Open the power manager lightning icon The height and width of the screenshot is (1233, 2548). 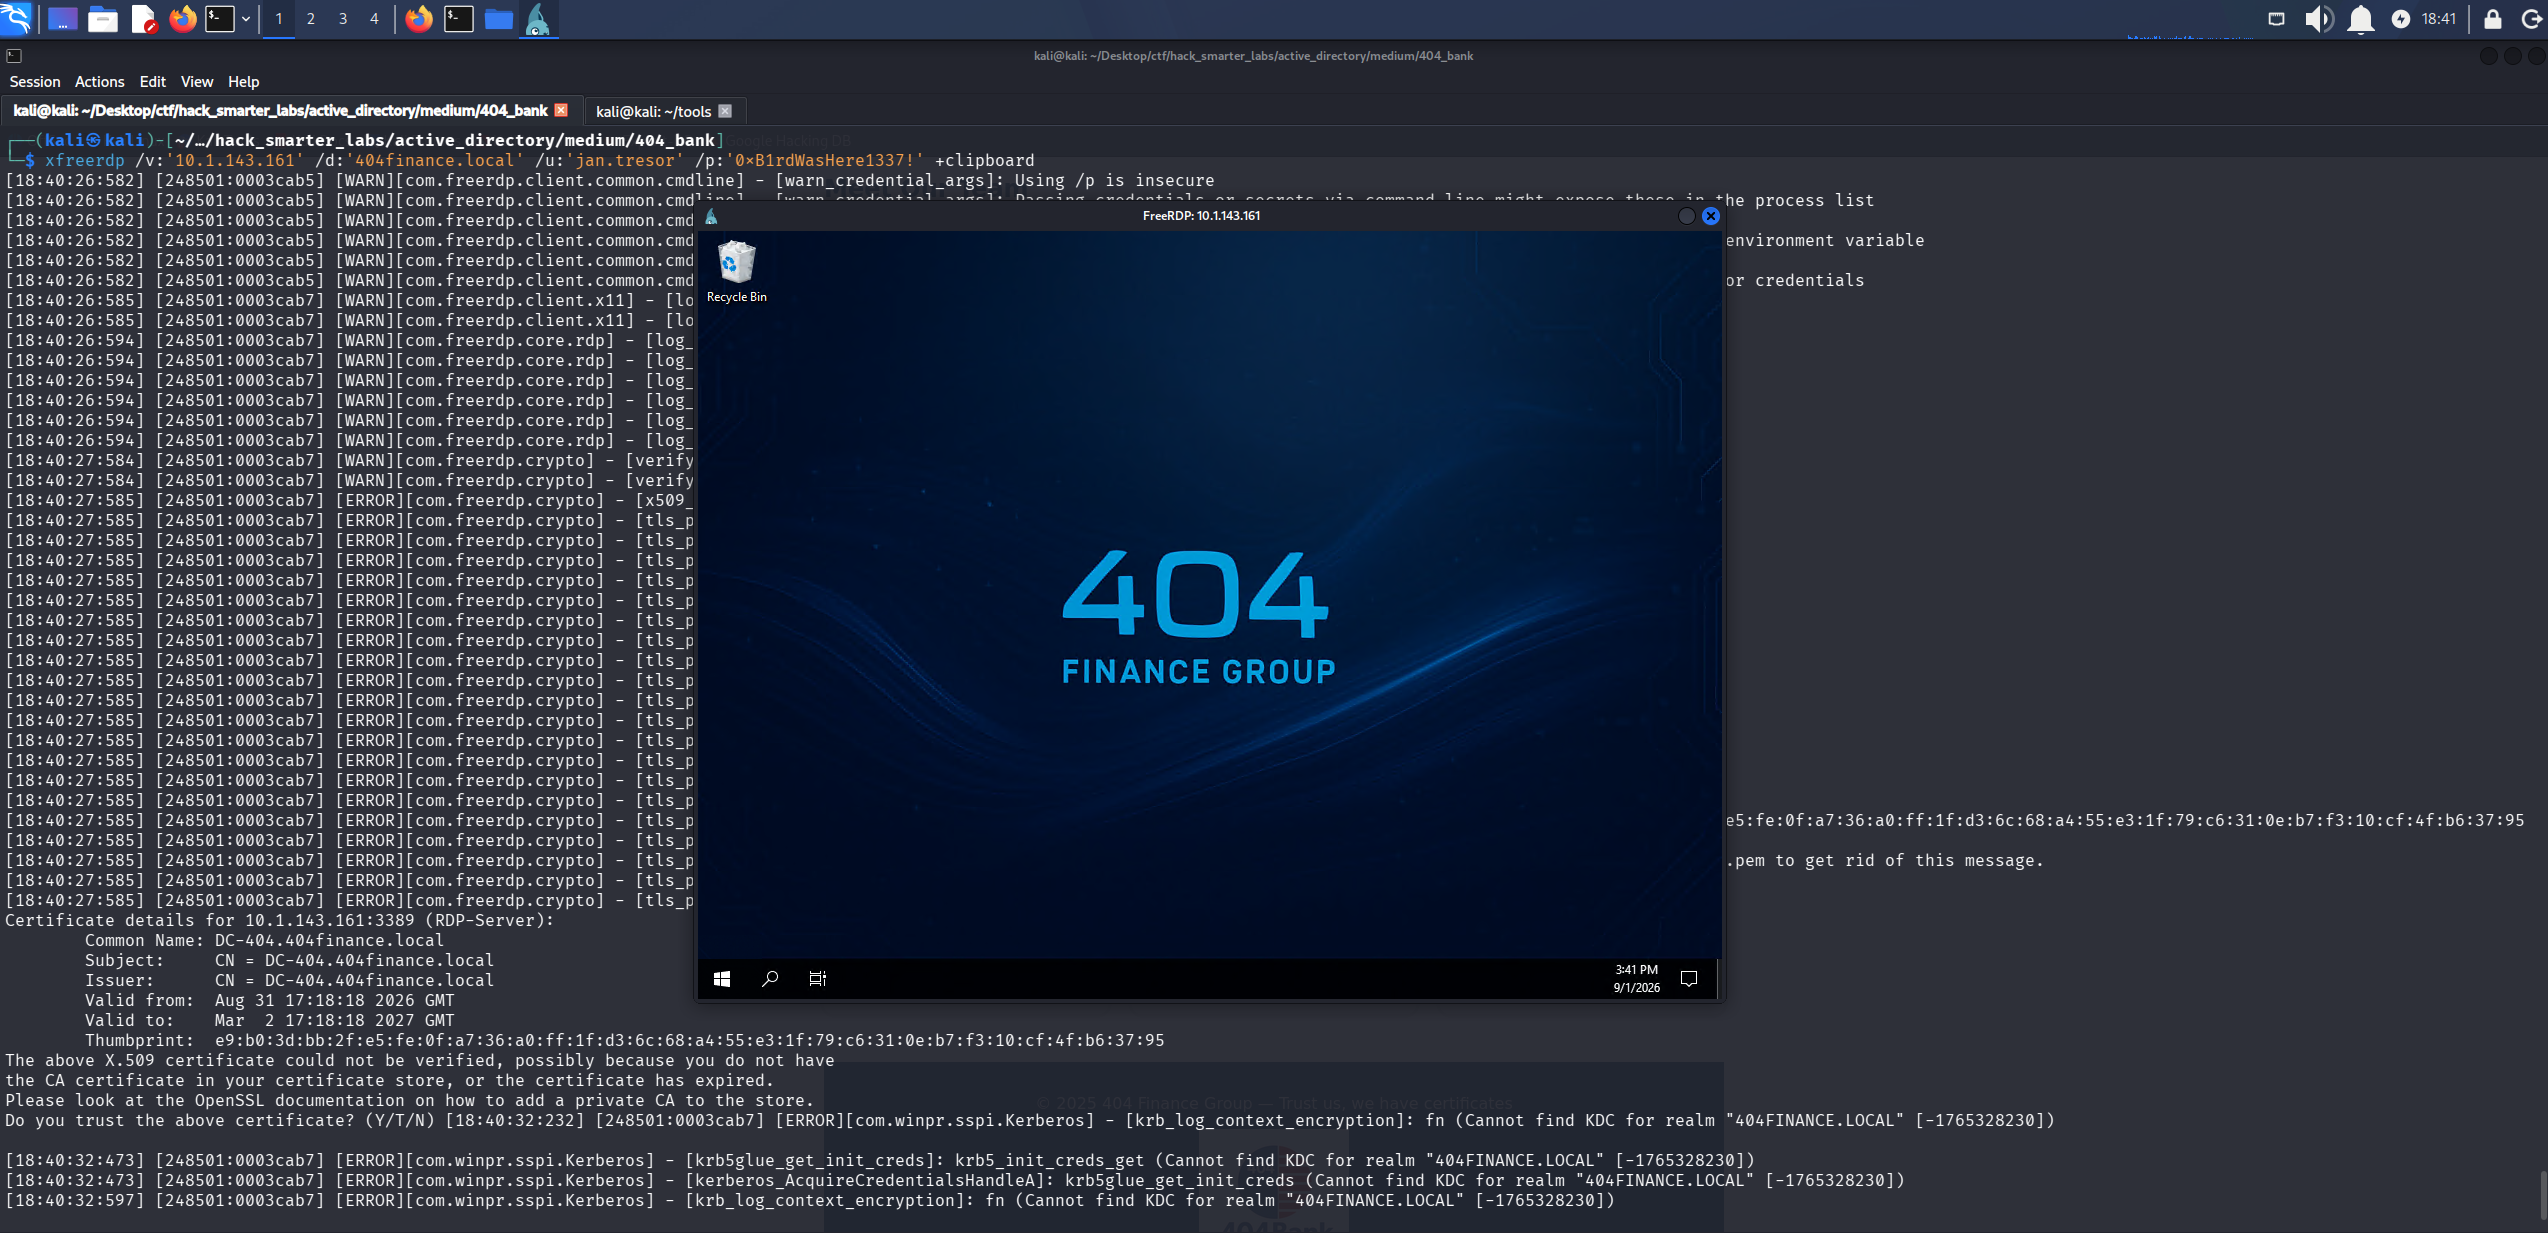pyautogui.click(x=2401, y=19)
